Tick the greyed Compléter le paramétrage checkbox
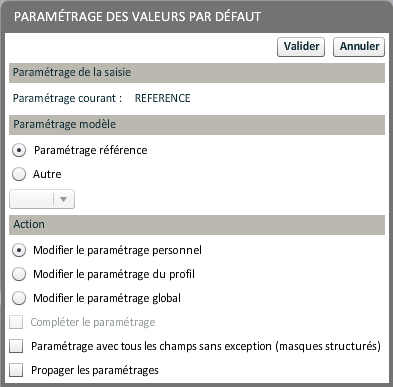Viewport: 393px width, 387px height. coord(16,322)
